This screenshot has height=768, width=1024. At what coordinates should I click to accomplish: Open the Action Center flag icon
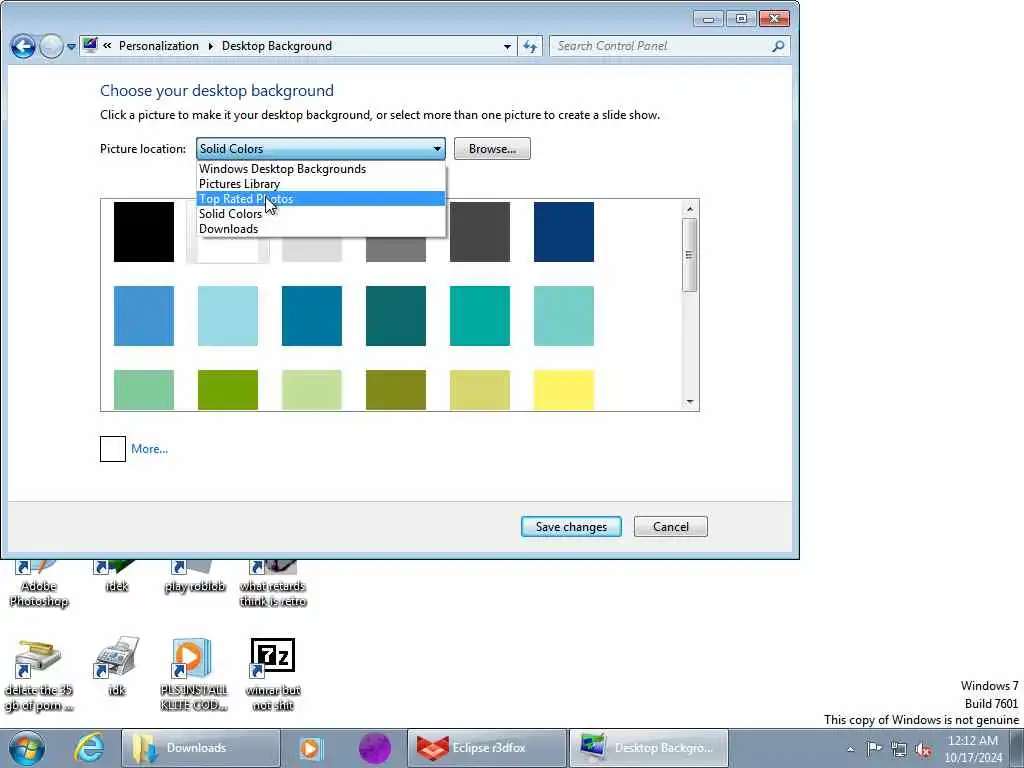tap(874, 748)
